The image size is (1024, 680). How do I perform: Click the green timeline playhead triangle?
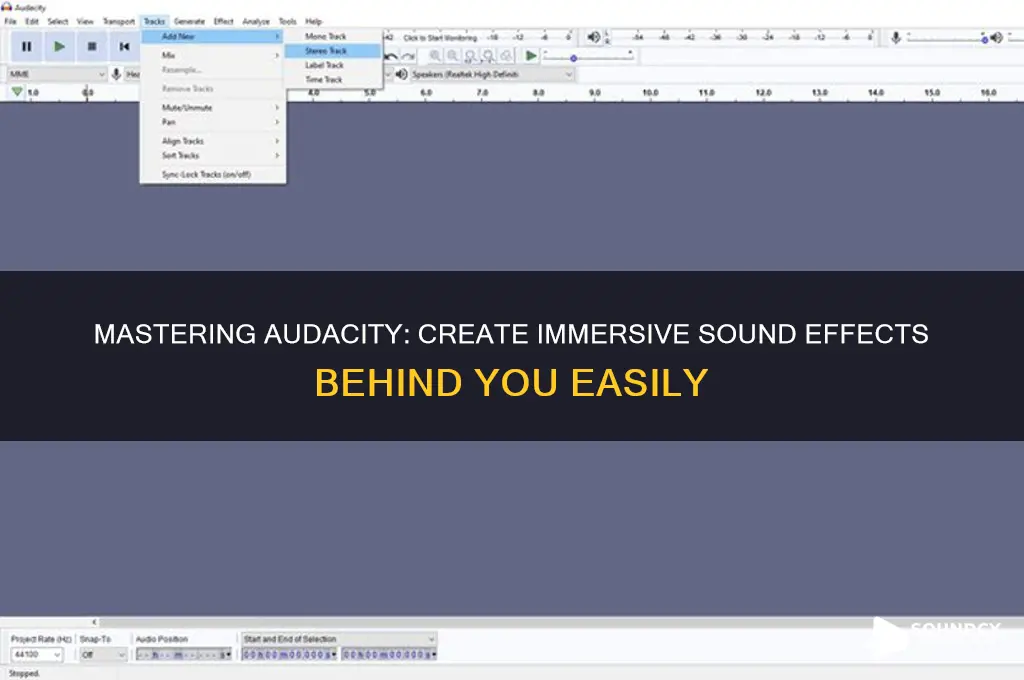pyautogui.click(x=17, y=92)
